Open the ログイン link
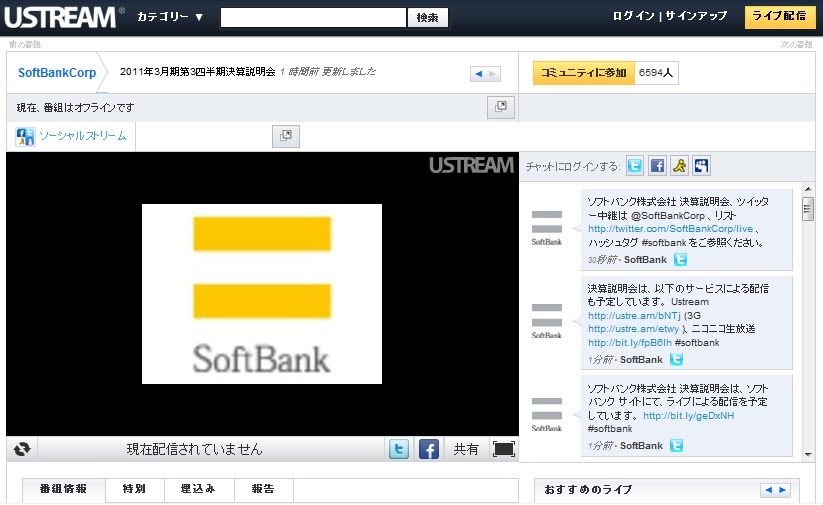823x505 pixels. coord(634,16)
